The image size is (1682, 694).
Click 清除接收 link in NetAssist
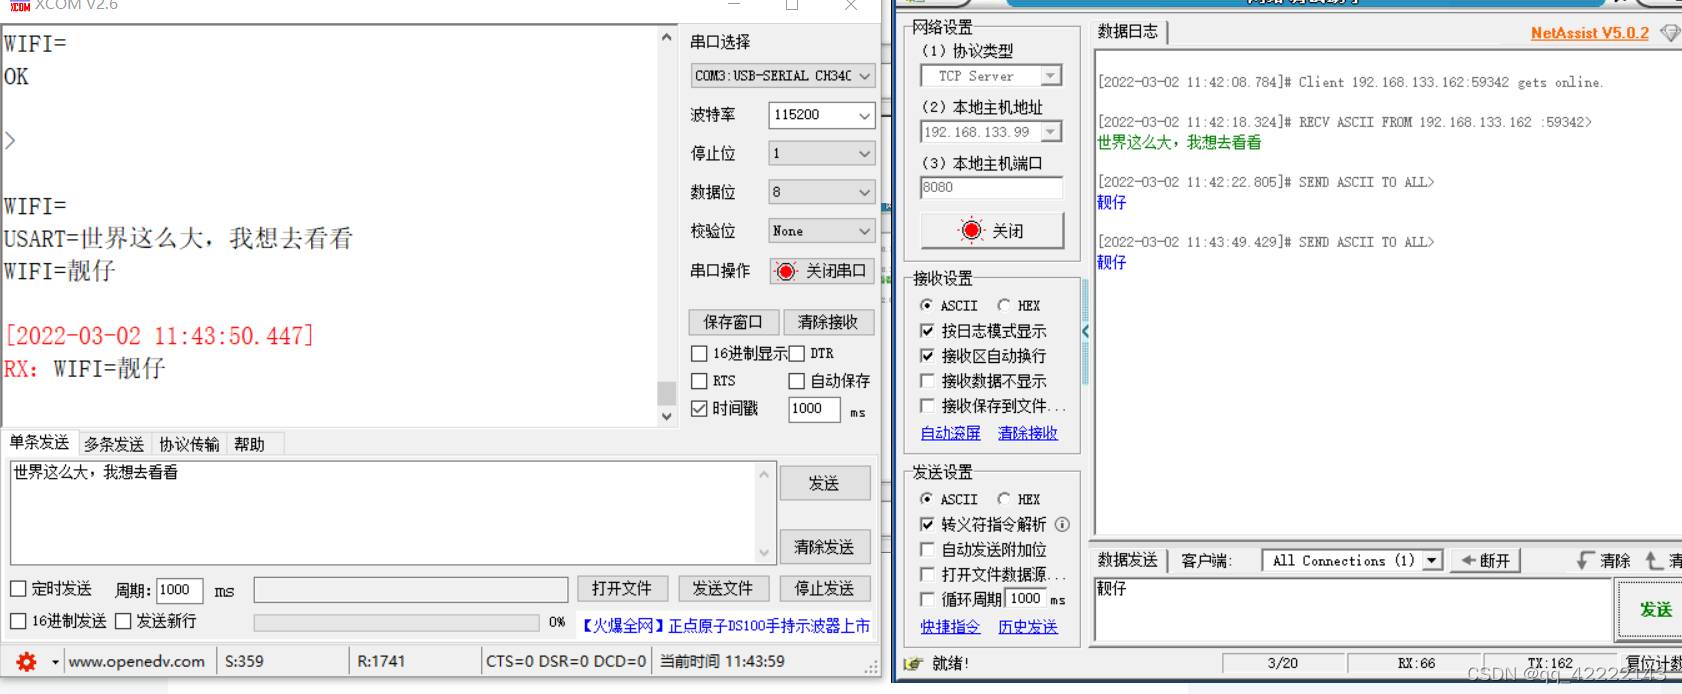[1027, 433]
